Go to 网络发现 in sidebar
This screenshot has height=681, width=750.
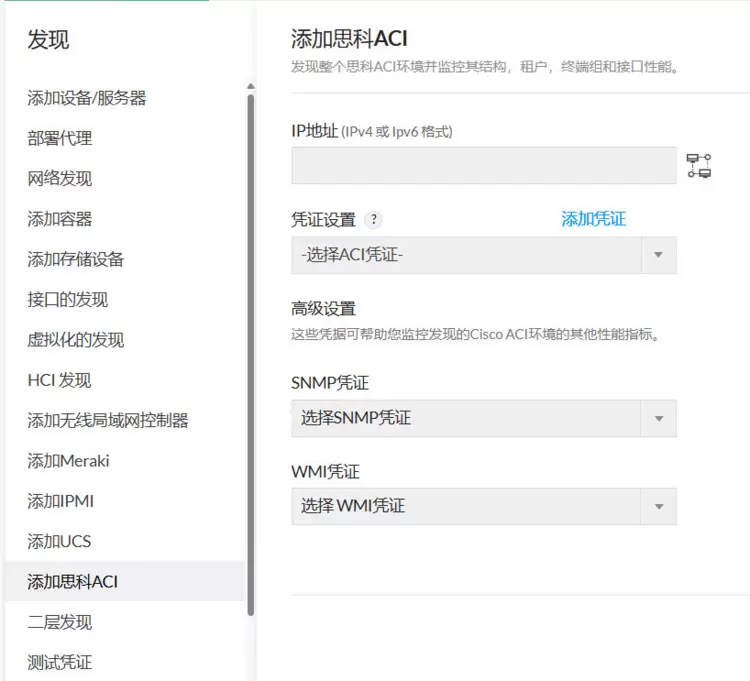pyautogui.click(x=60, y=178)
